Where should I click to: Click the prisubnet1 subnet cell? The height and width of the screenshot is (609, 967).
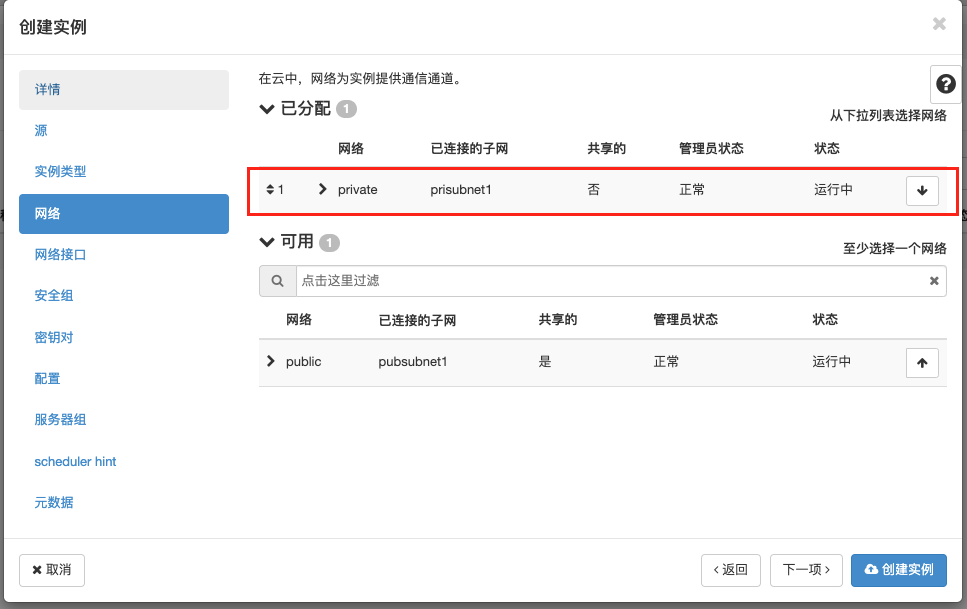[461, 190]
